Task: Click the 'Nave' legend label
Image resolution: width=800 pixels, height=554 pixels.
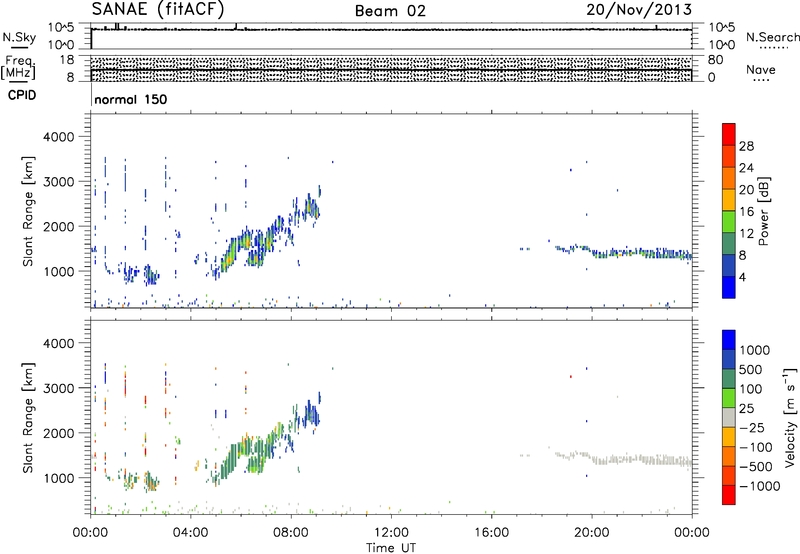Action: (761, 69)
